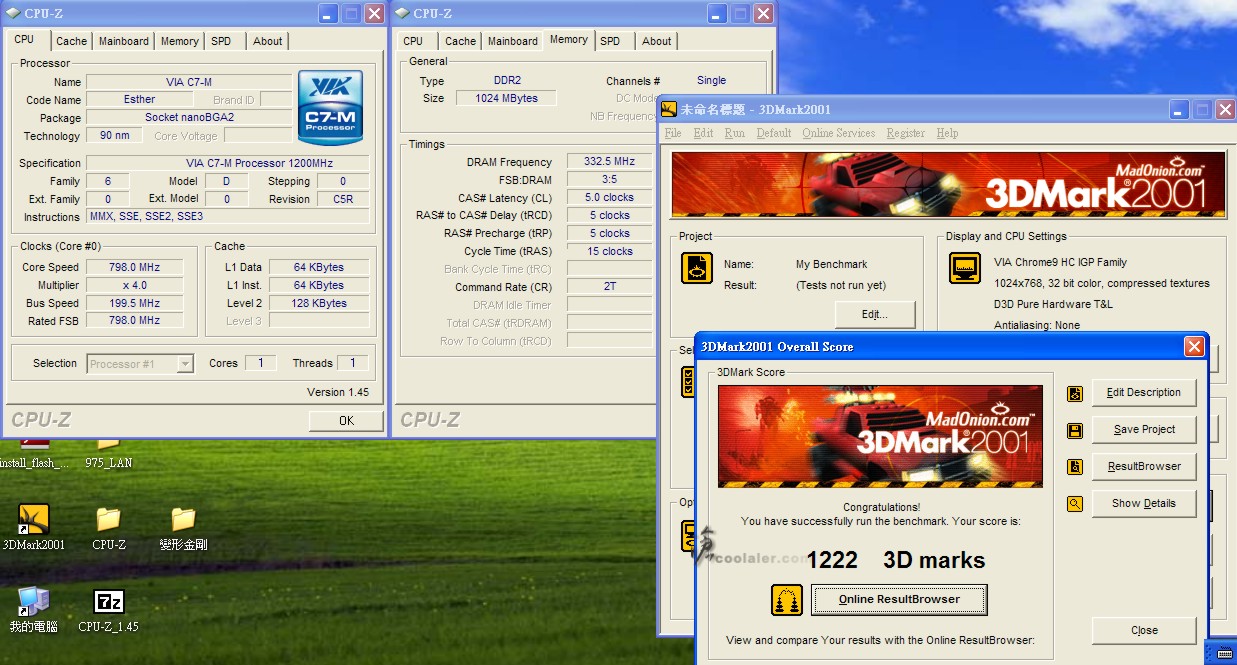Click the Command Rate 2T field

coord(609,287)
